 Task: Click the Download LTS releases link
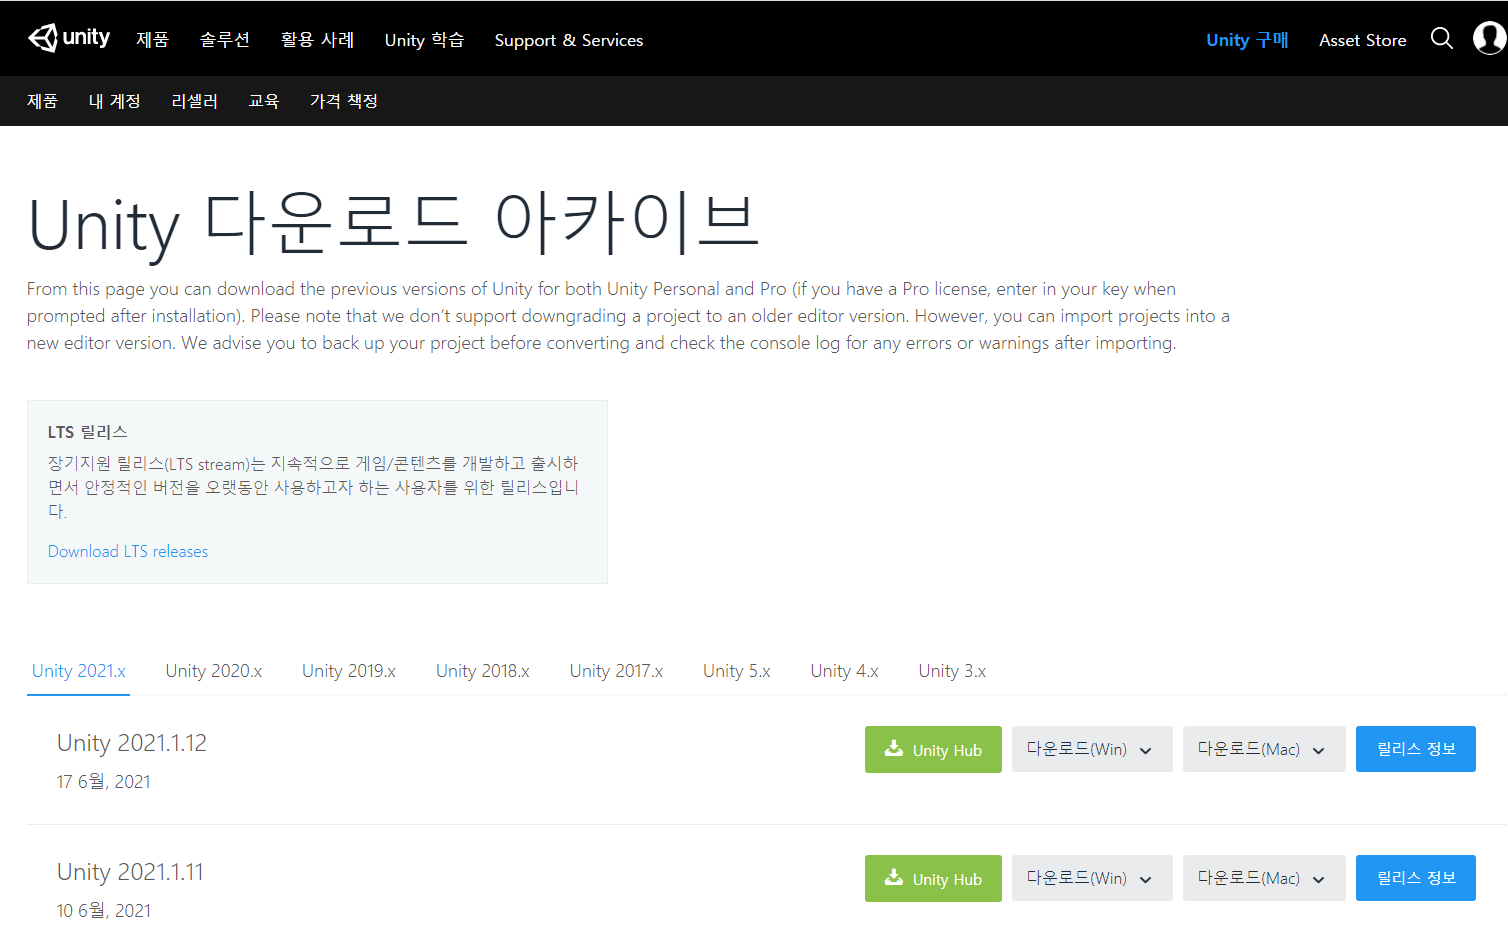click(x=128, y=551)
